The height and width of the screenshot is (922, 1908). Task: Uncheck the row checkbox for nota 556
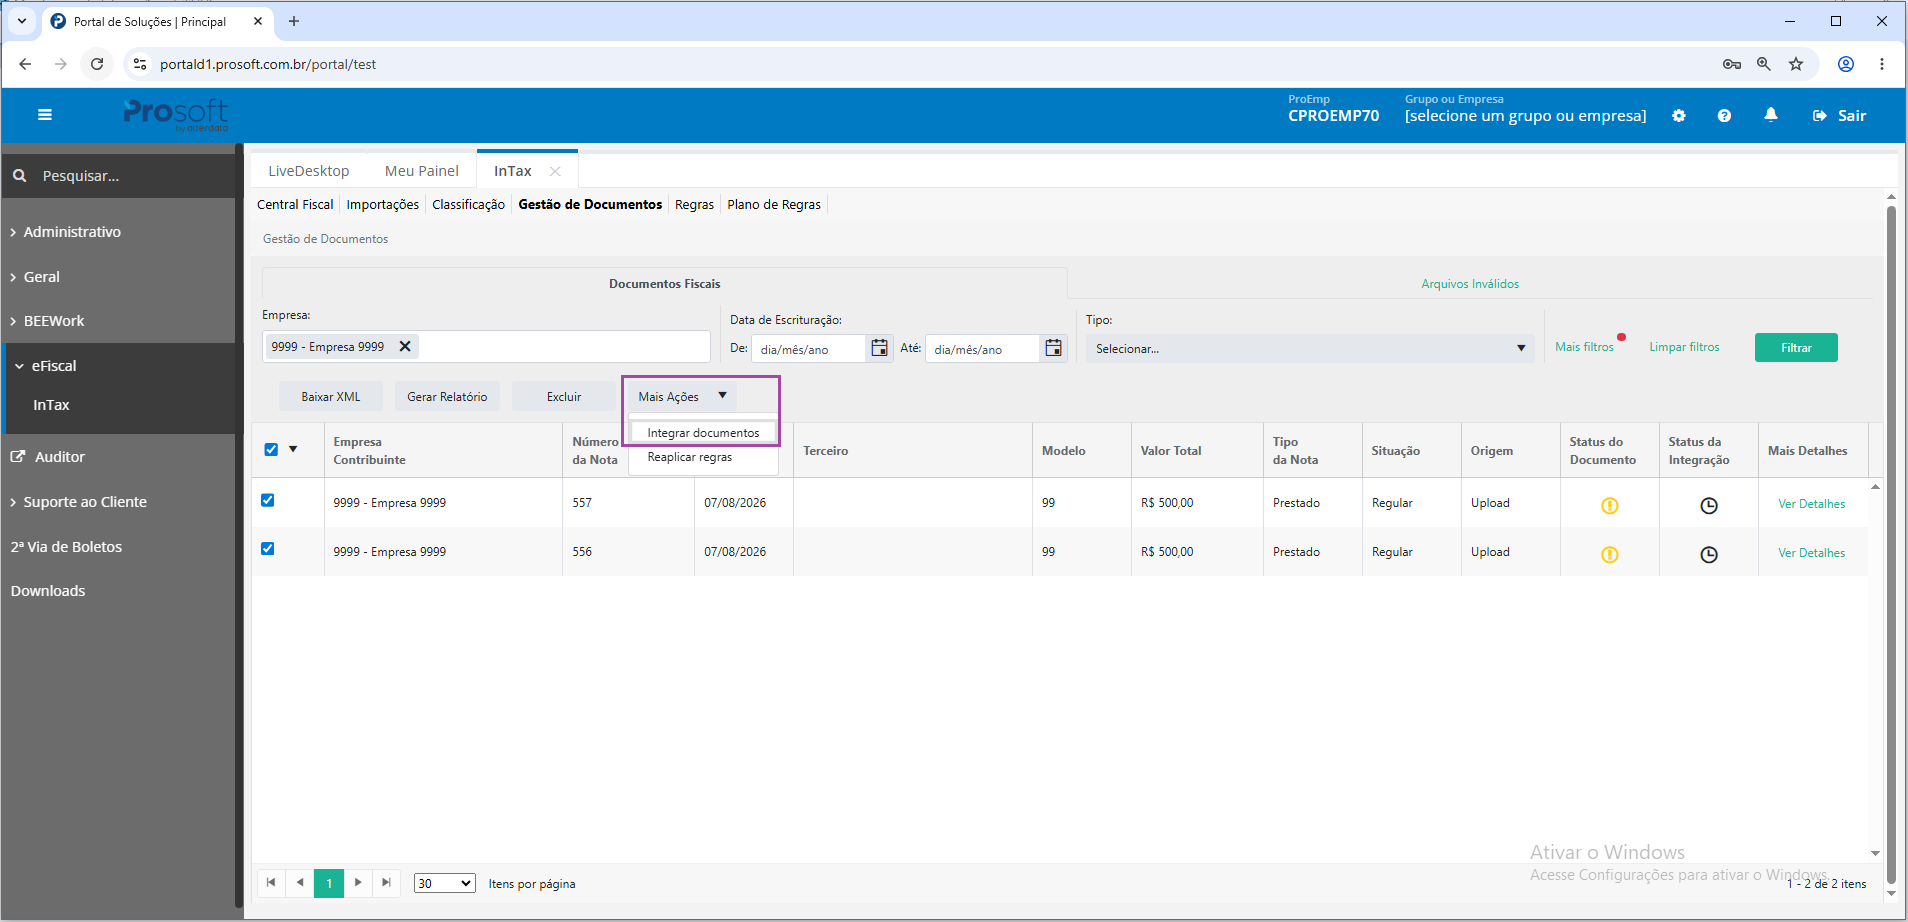click(267, 548)
